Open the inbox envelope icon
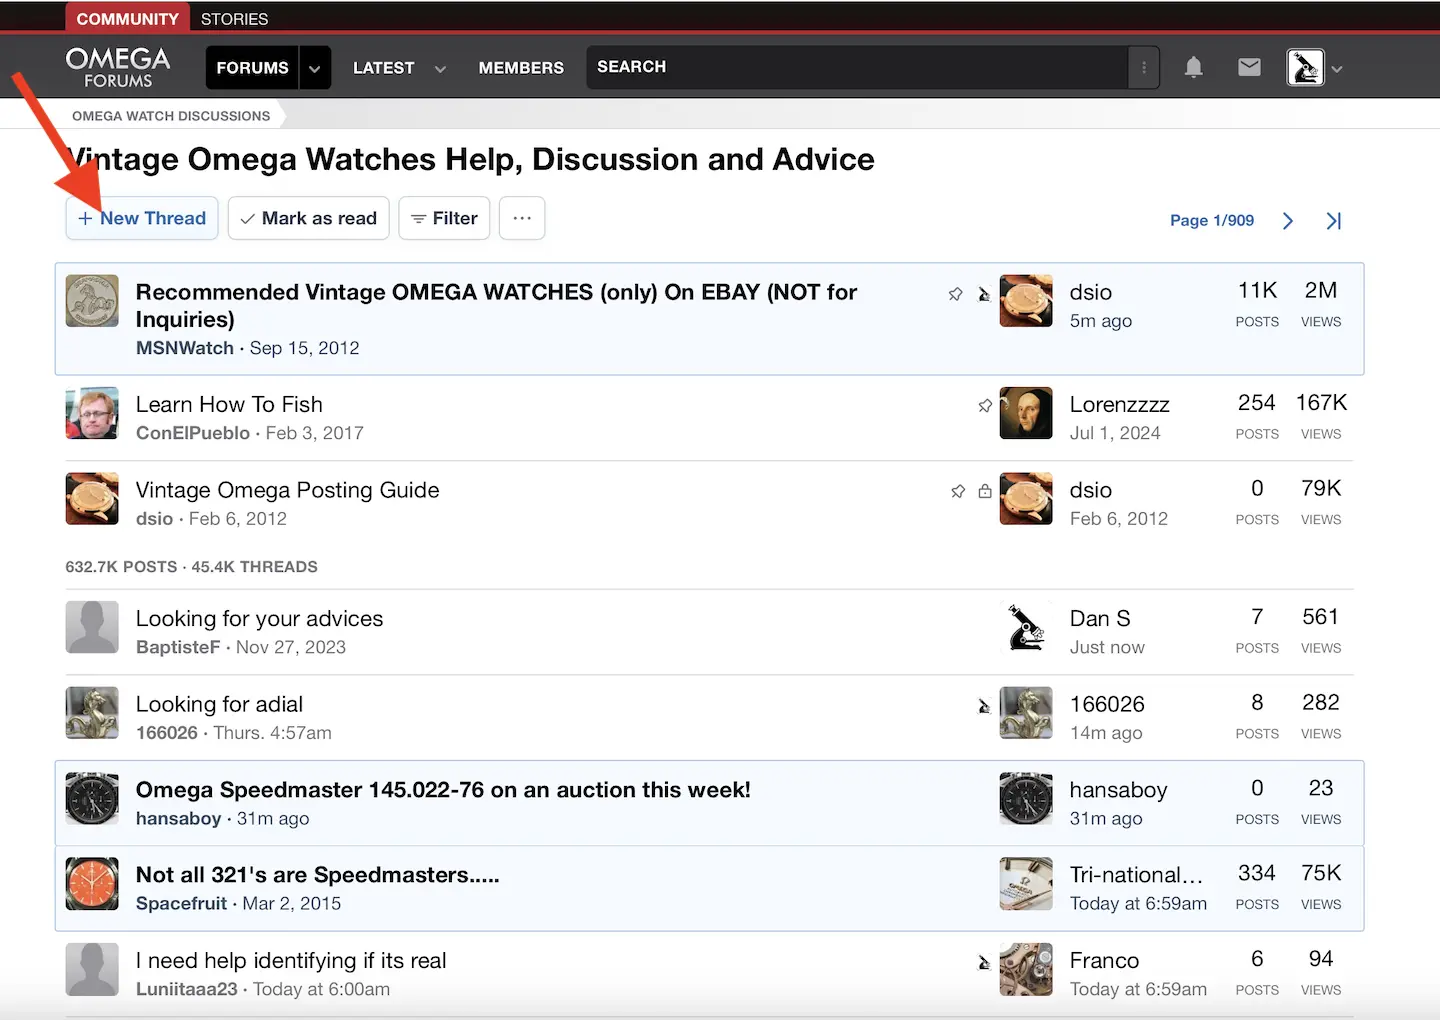This screenshot has height=1020, width=1440. point(1249,67)
